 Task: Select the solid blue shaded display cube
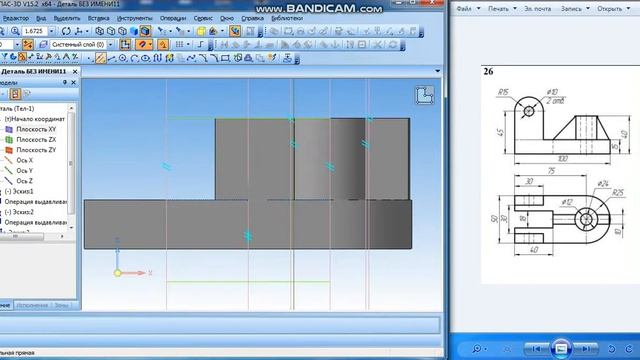point(134,31)
